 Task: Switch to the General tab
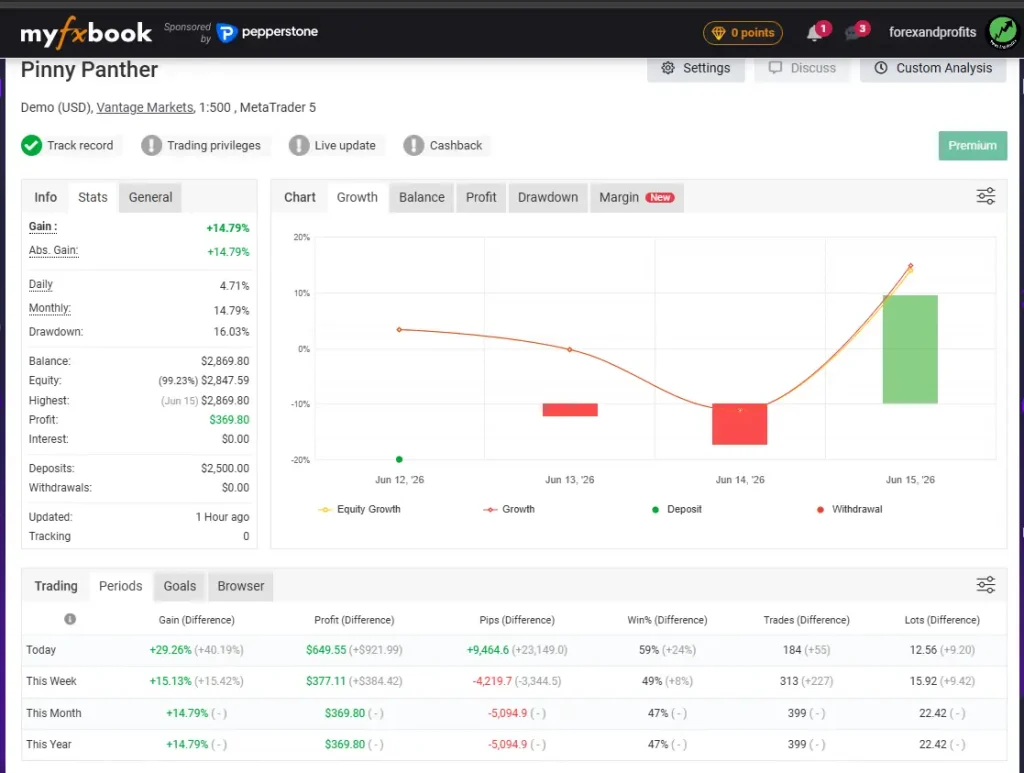[x=150, y=197]
